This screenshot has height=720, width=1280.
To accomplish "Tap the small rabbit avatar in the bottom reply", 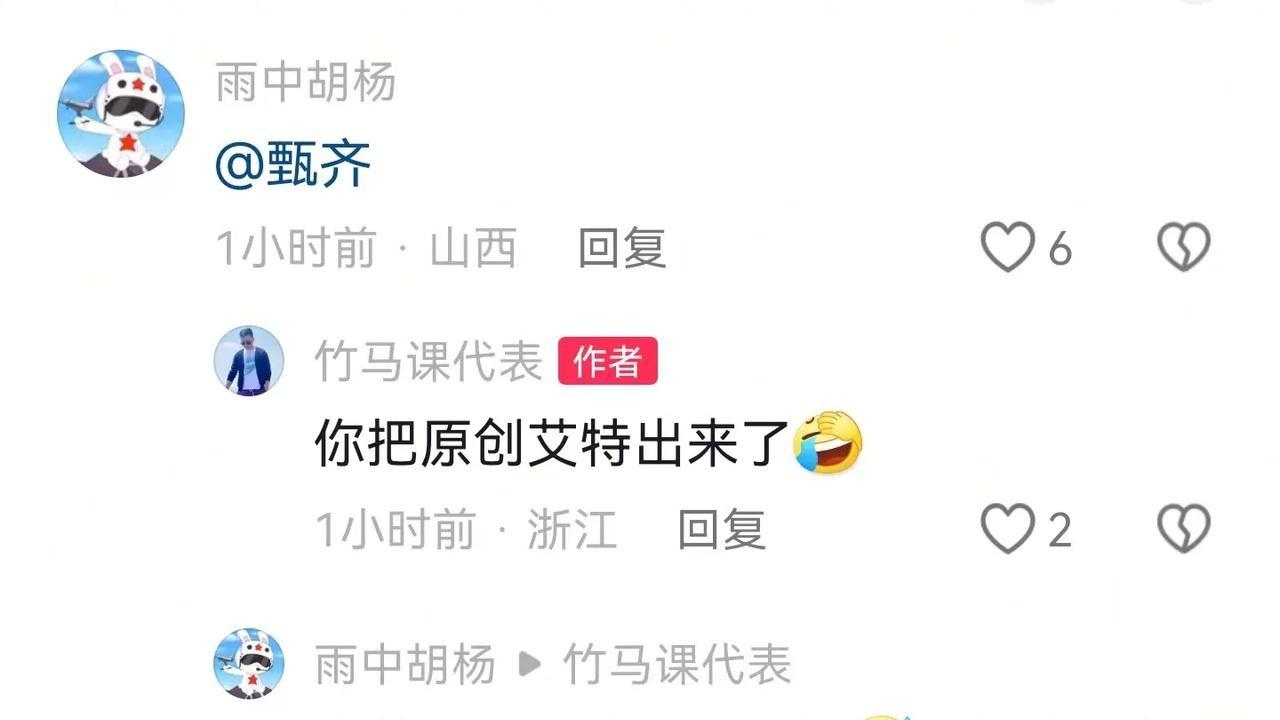I will point(249,663).
